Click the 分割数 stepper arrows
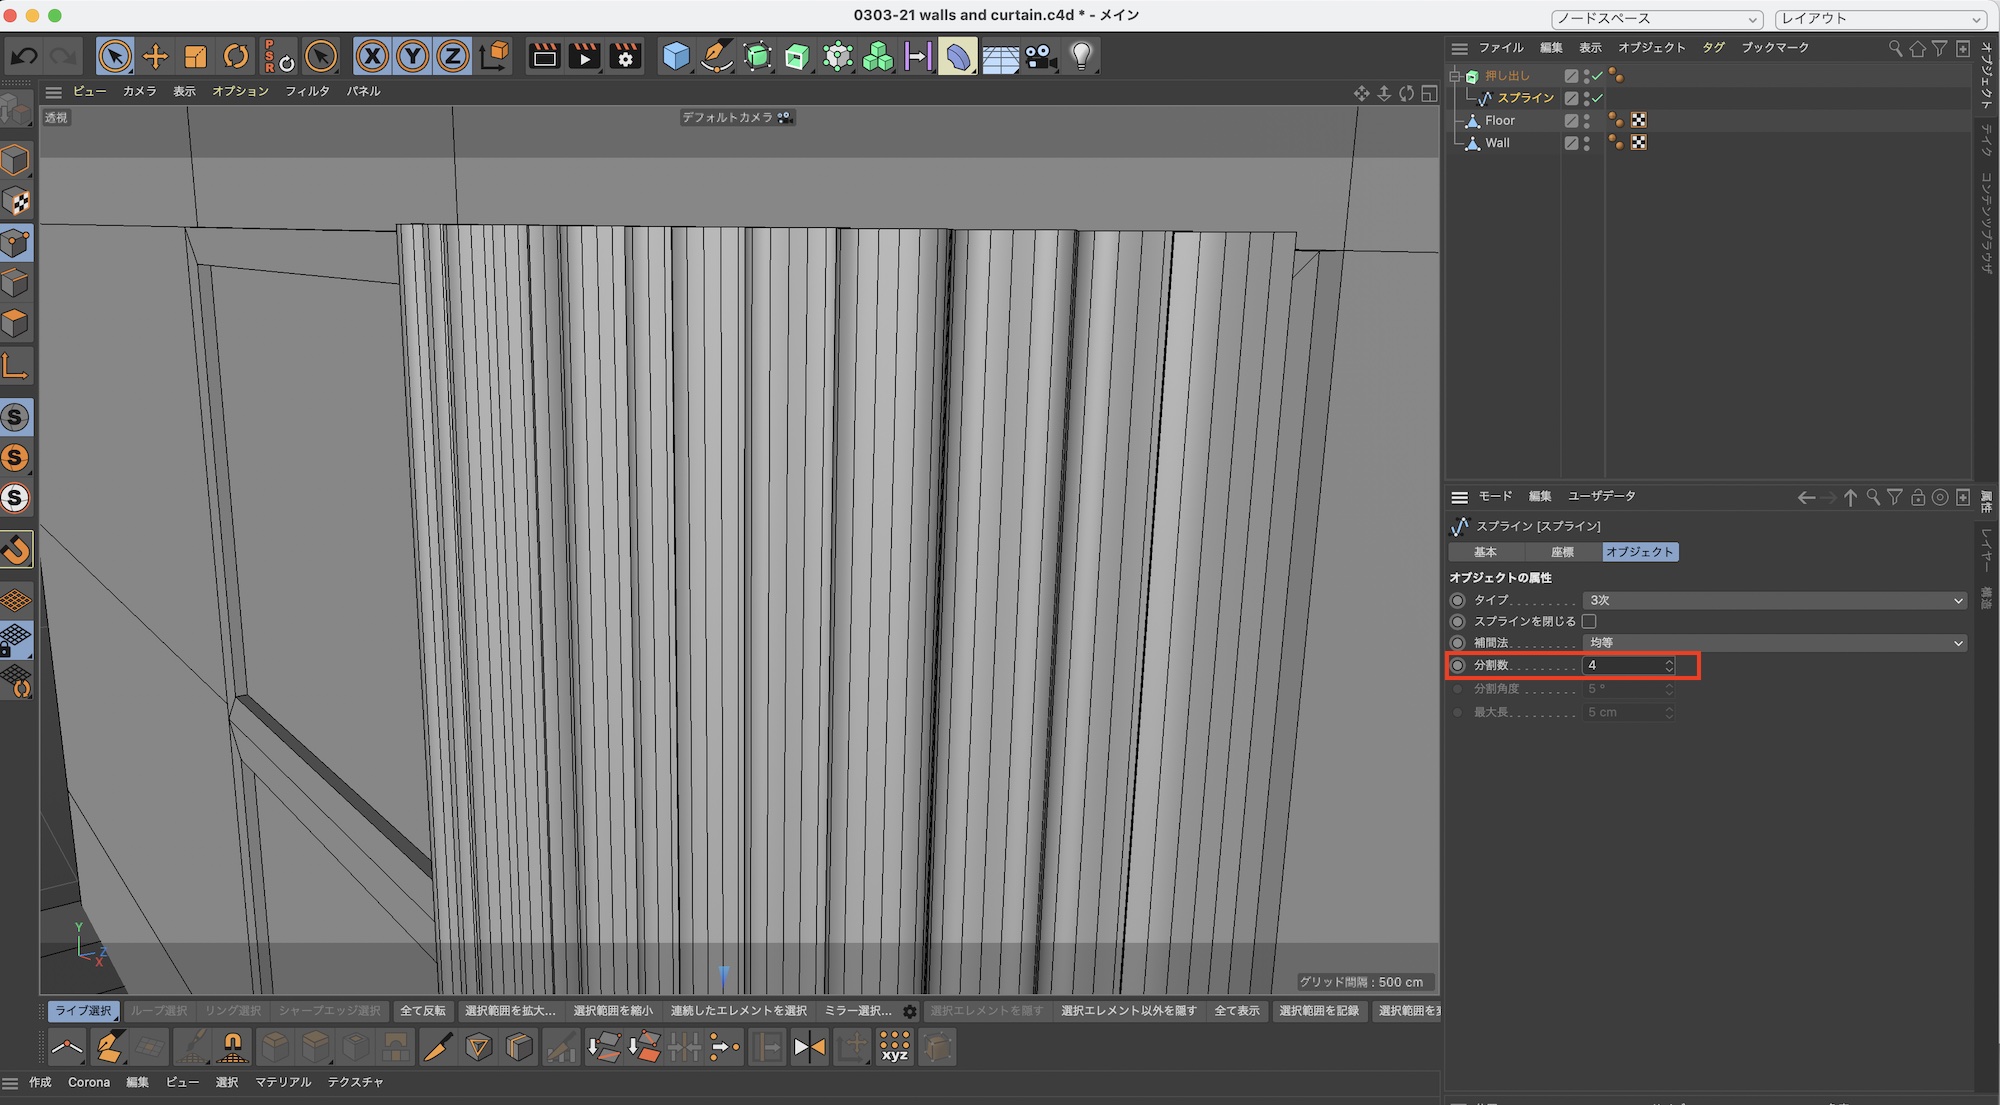The height and width of the screenshot is (1105, 2000). pyautogui.click(x=1669, y=665)
